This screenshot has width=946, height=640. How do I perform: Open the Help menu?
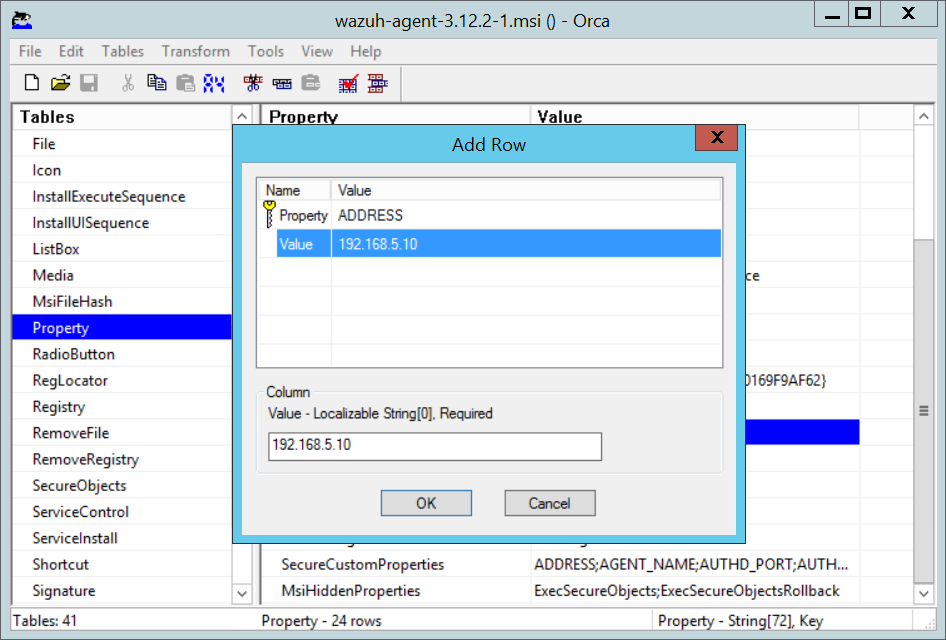pyautogui.click(x=366, y=51)
